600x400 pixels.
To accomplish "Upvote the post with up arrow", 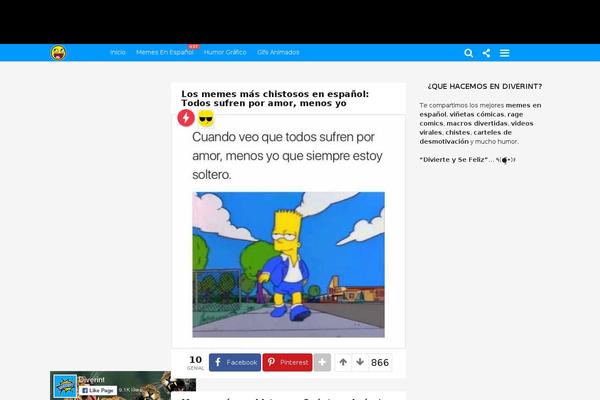I will pyautogui.click(x=343, y=362).
